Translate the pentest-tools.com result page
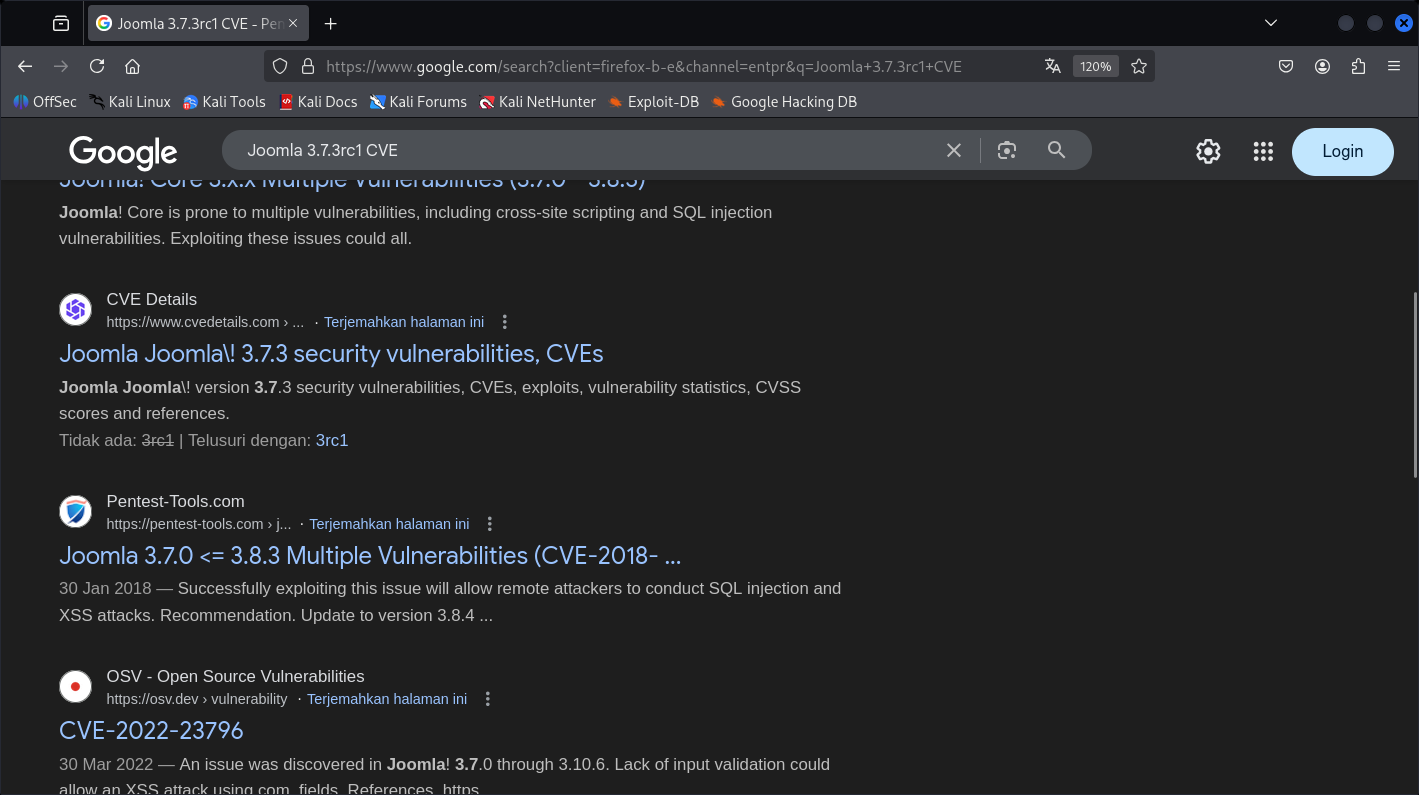This screenshot has width=1419, height=795. [389, 524]
